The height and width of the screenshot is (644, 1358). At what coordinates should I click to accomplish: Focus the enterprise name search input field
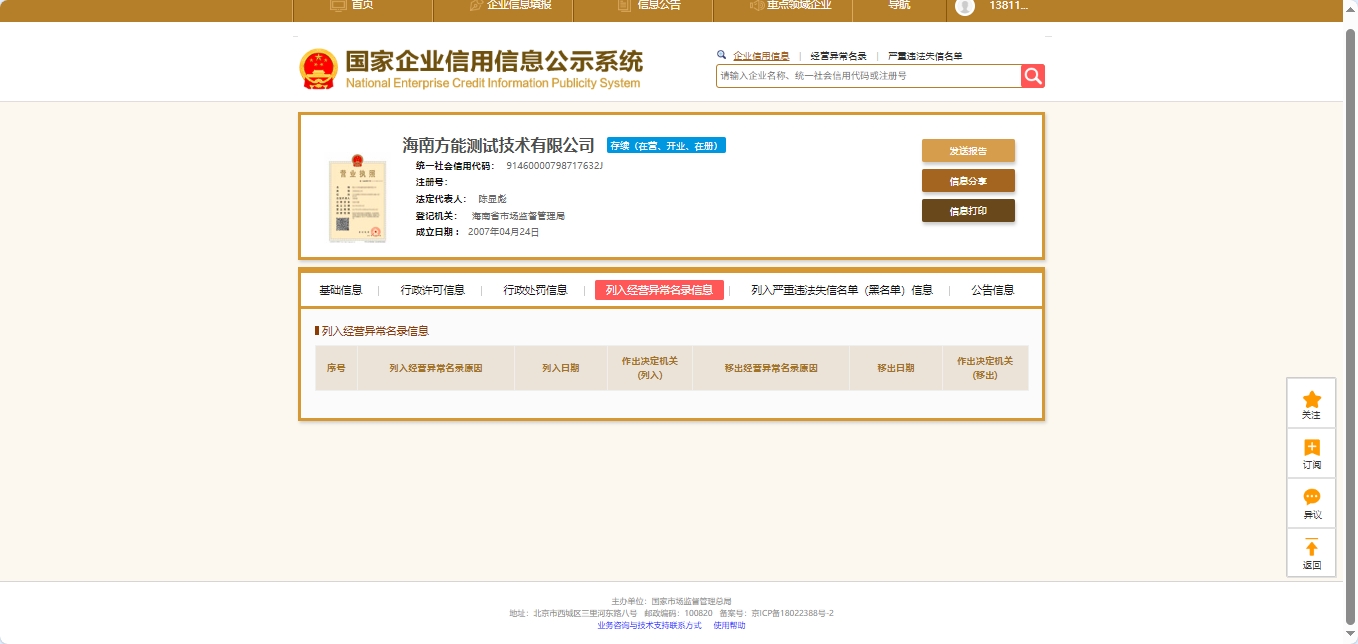pyautogui.click(x=867, y=76)
